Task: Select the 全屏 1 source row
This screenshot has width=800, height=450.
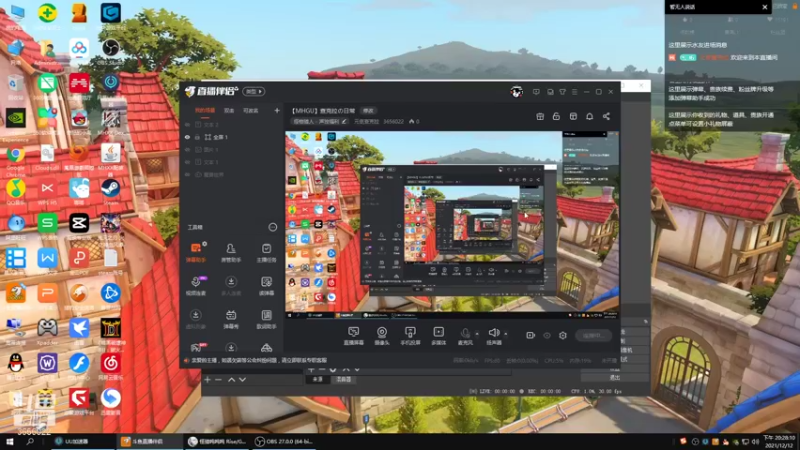Action: (x=232, y=137)
